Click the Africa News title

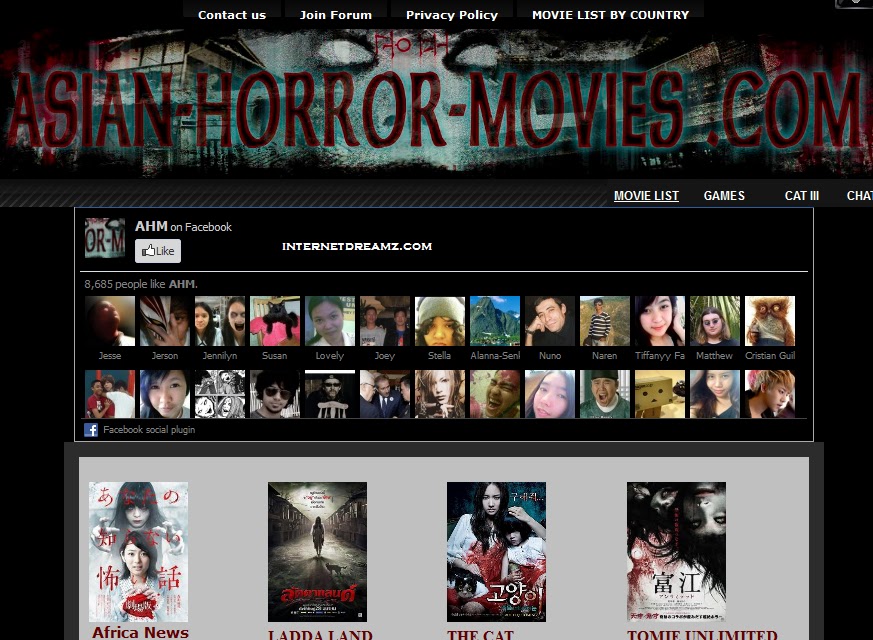coord(140,632)
